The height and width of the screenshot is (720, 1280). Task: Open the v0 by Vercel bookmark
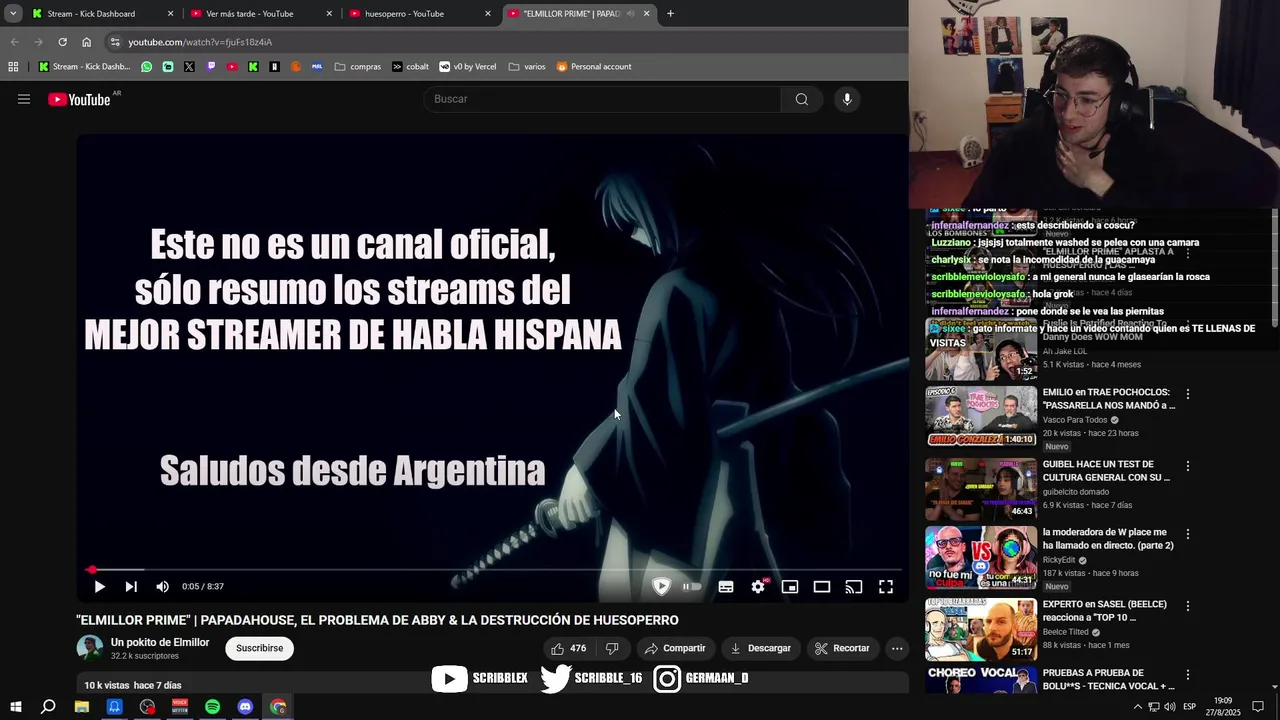(x=468, y=67)
